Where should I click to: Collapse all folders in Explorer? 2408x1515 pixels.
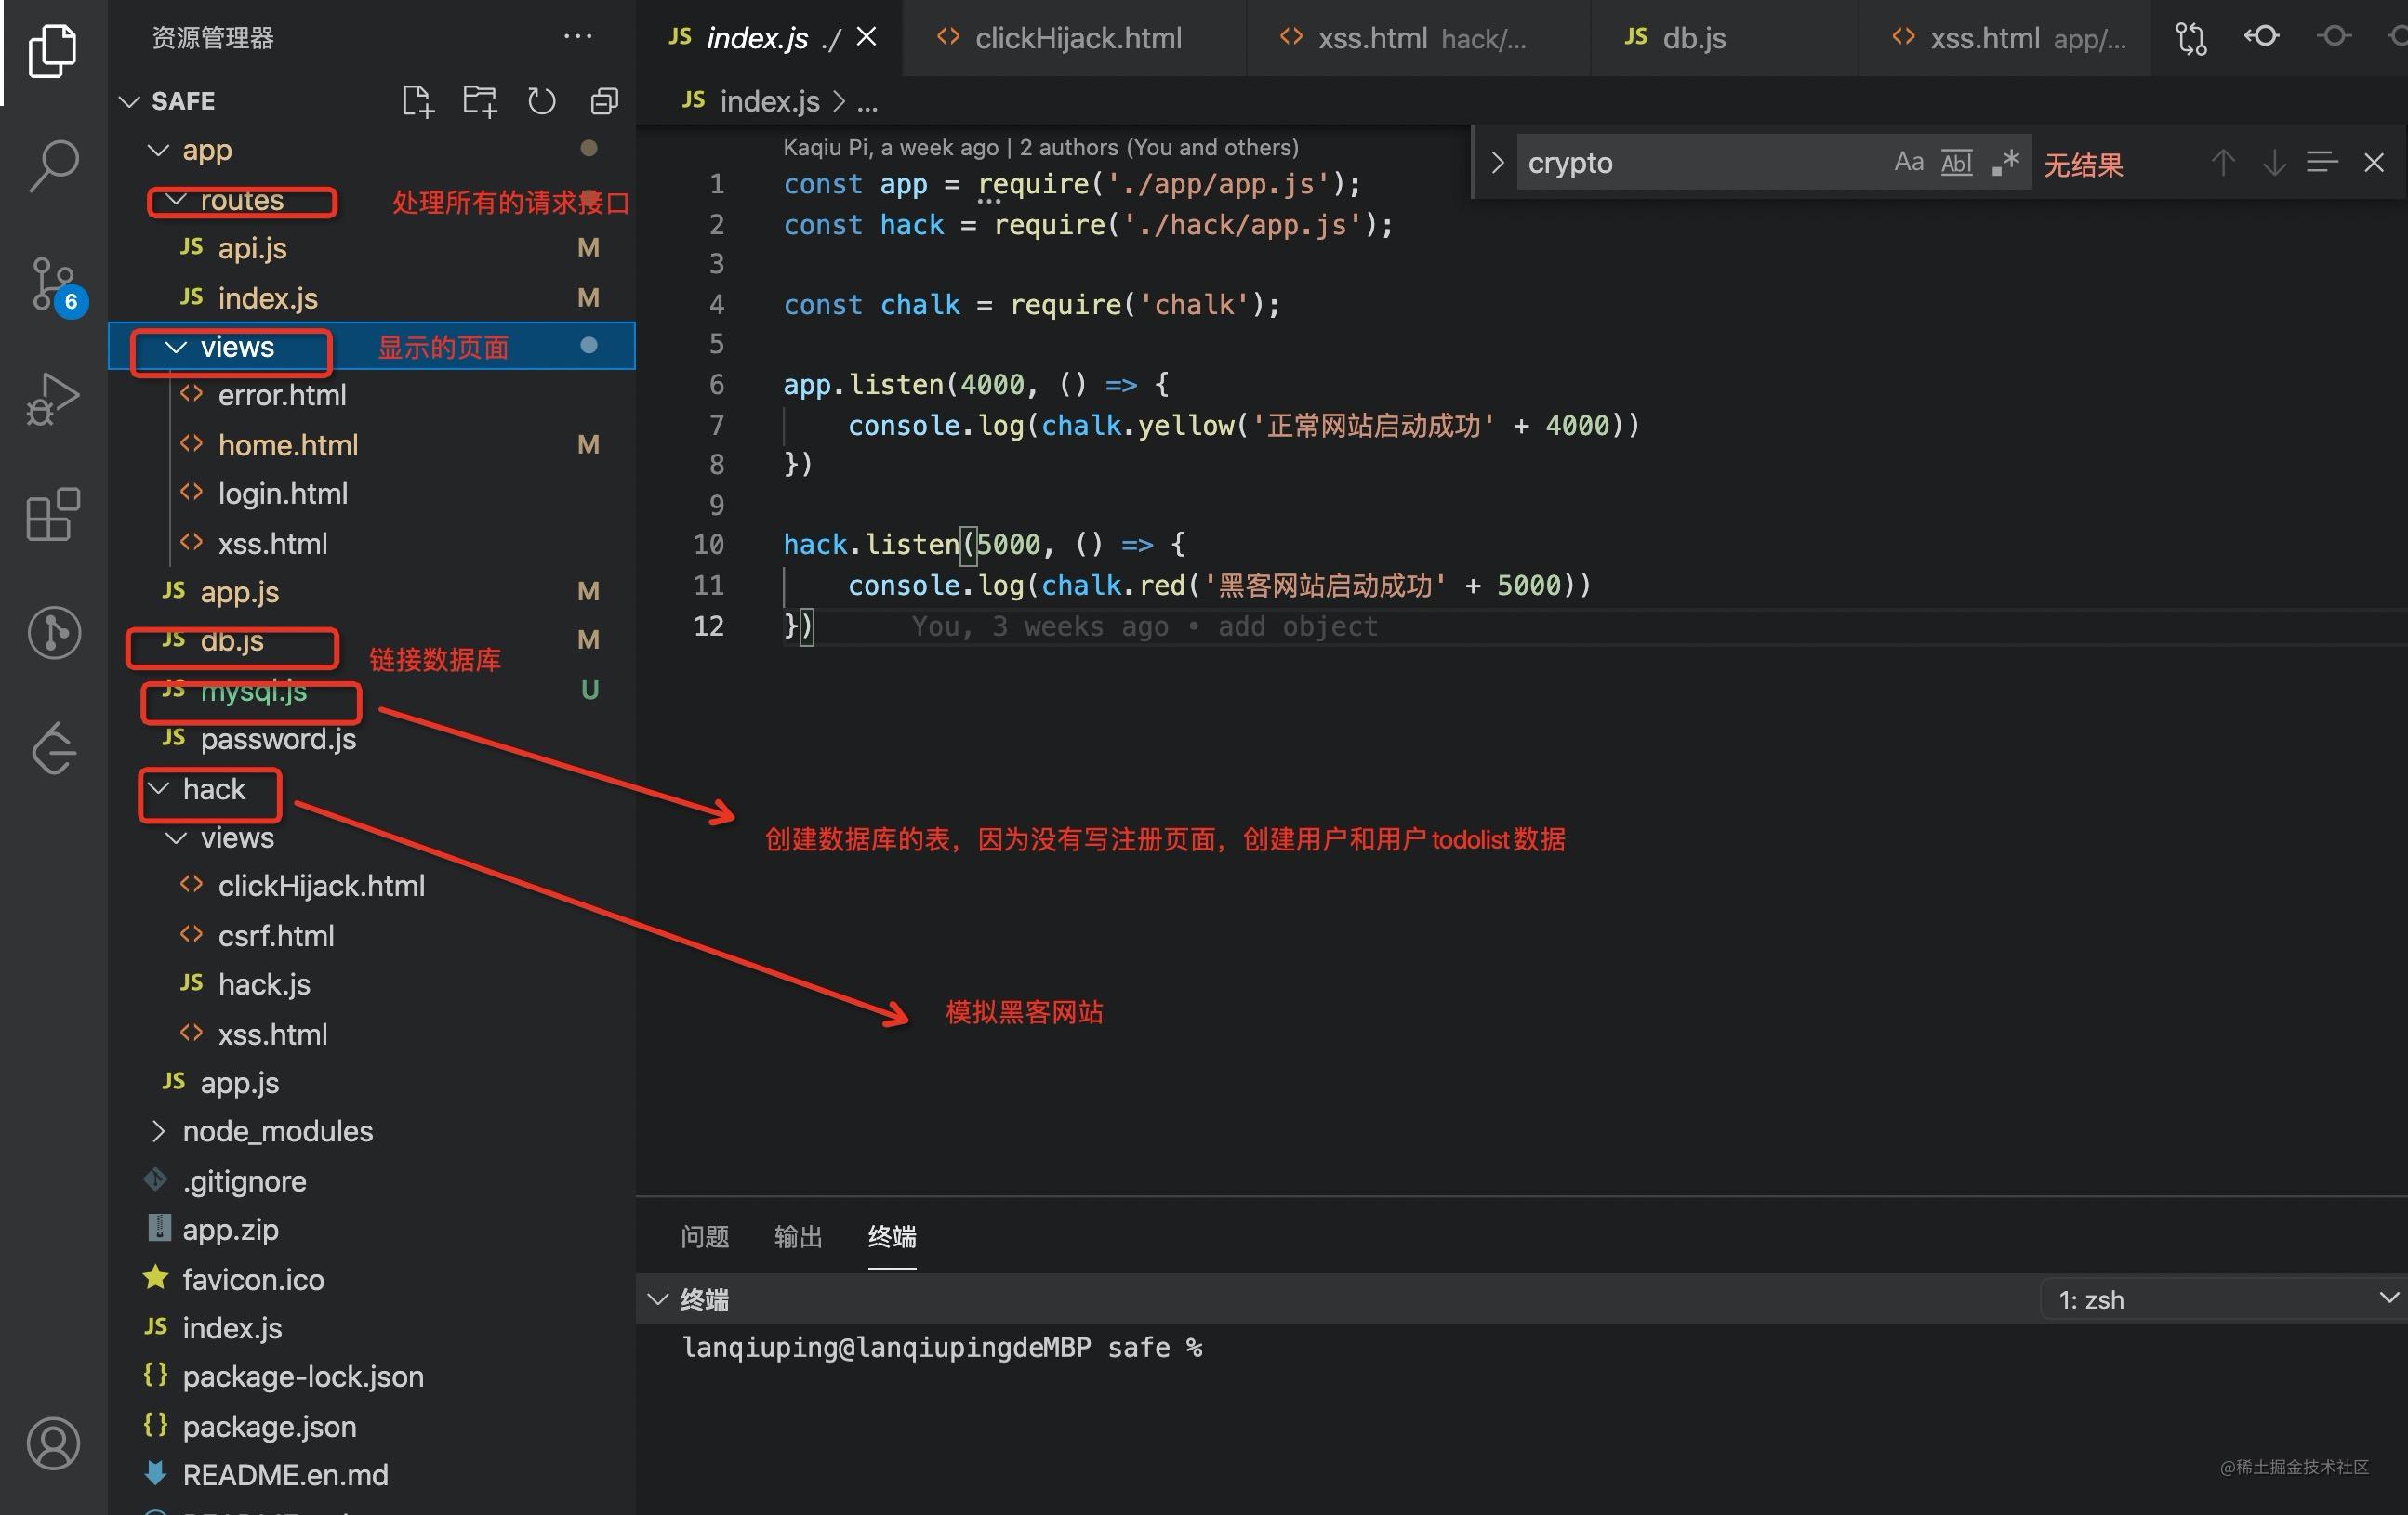coord(604,101)
